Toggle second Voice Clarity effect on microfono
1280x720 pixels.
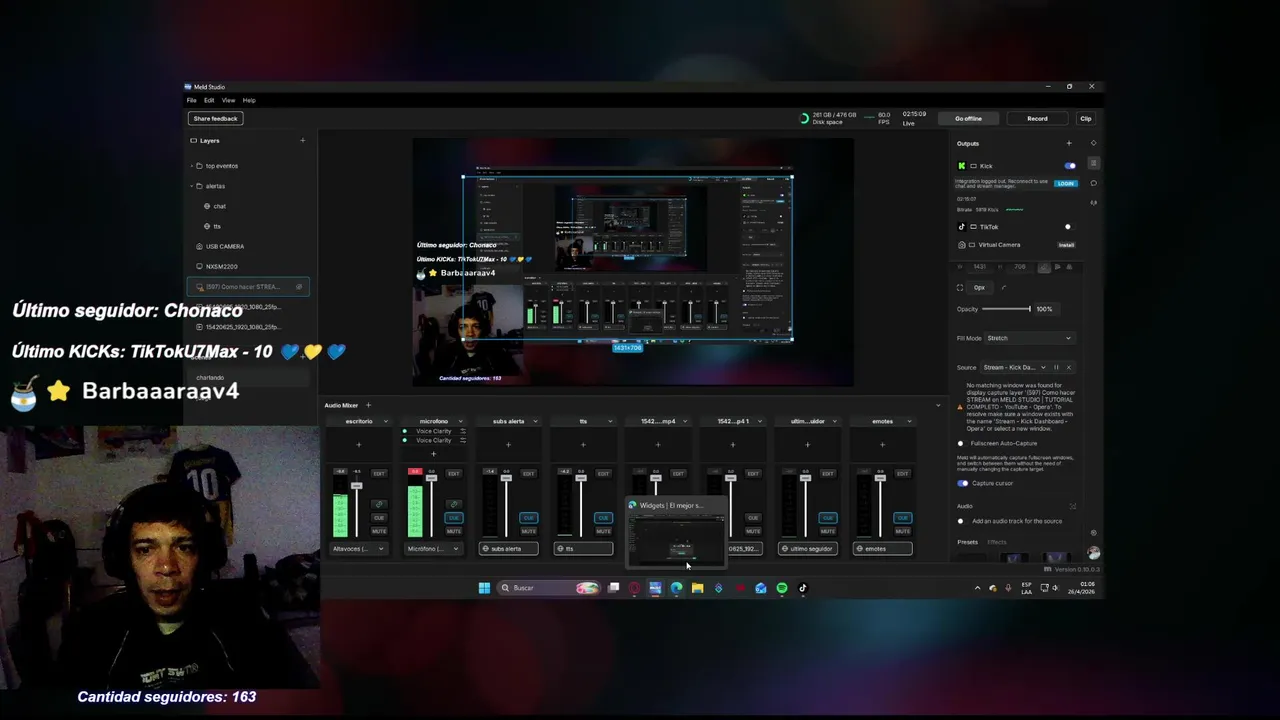[405, 440]
